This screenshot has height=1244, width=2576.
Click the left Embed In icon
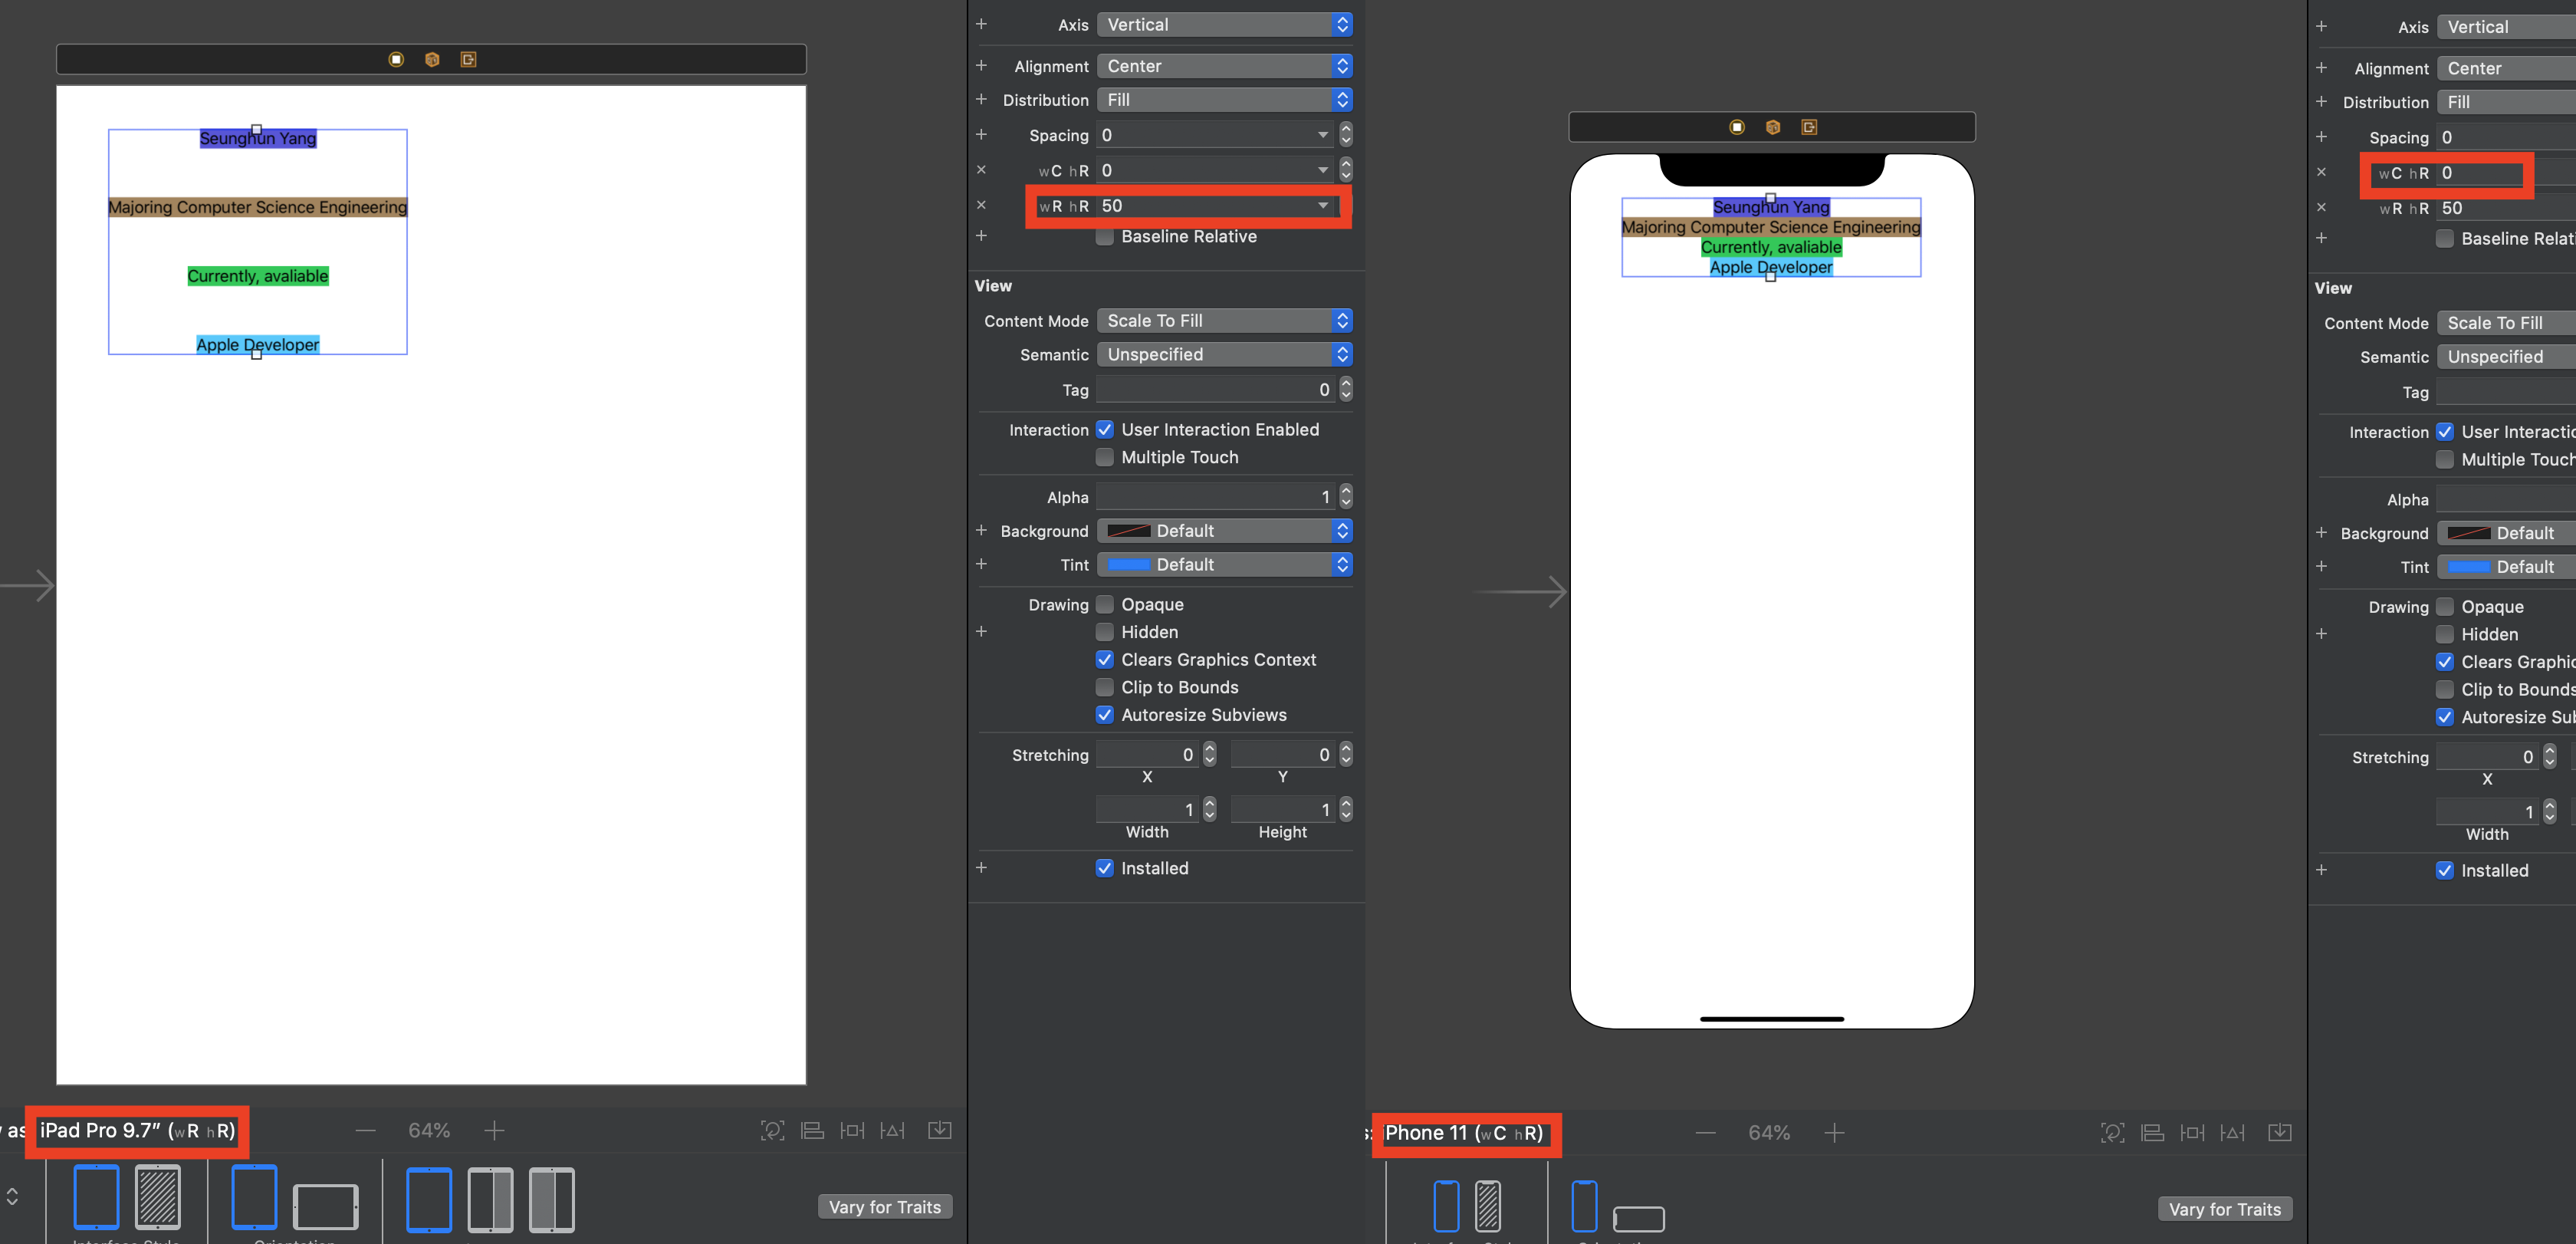(939, 1130)
